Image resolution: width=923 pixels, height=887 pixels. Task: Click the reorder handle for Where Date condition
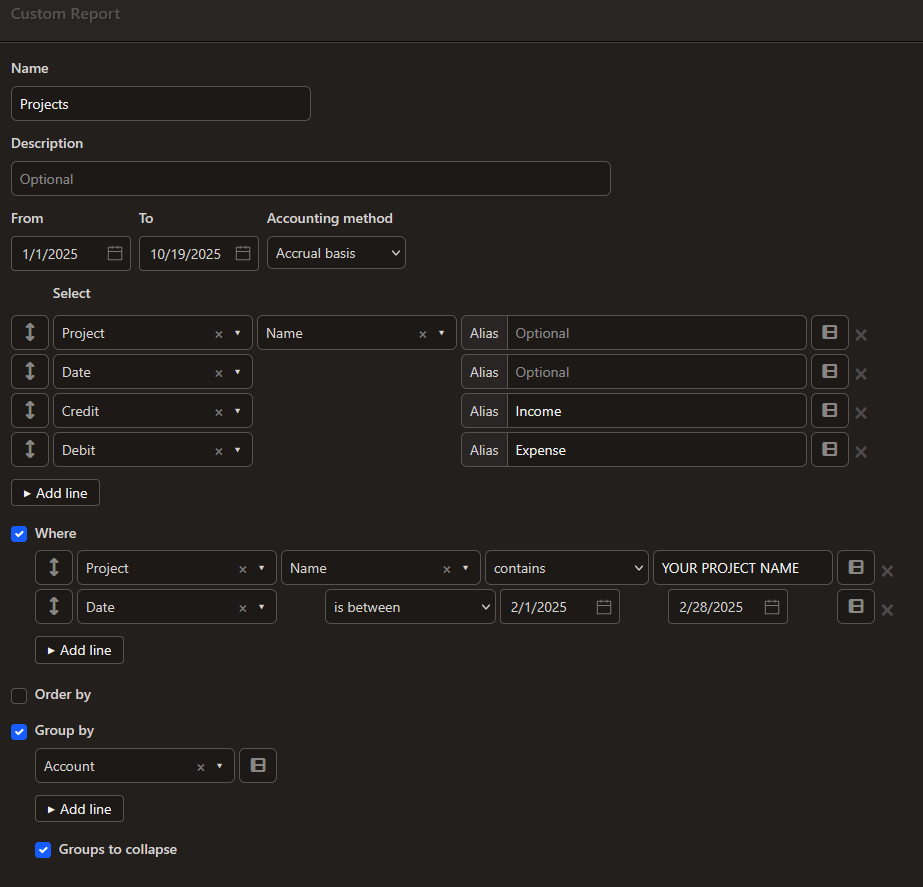54,606
